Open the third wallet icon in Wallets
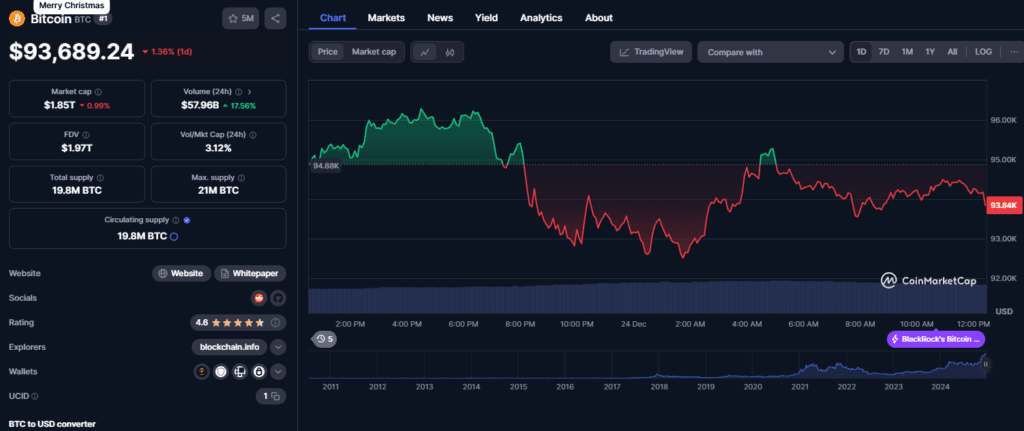The width and height of the screenshot is (1024, 431). click(240, 372)
